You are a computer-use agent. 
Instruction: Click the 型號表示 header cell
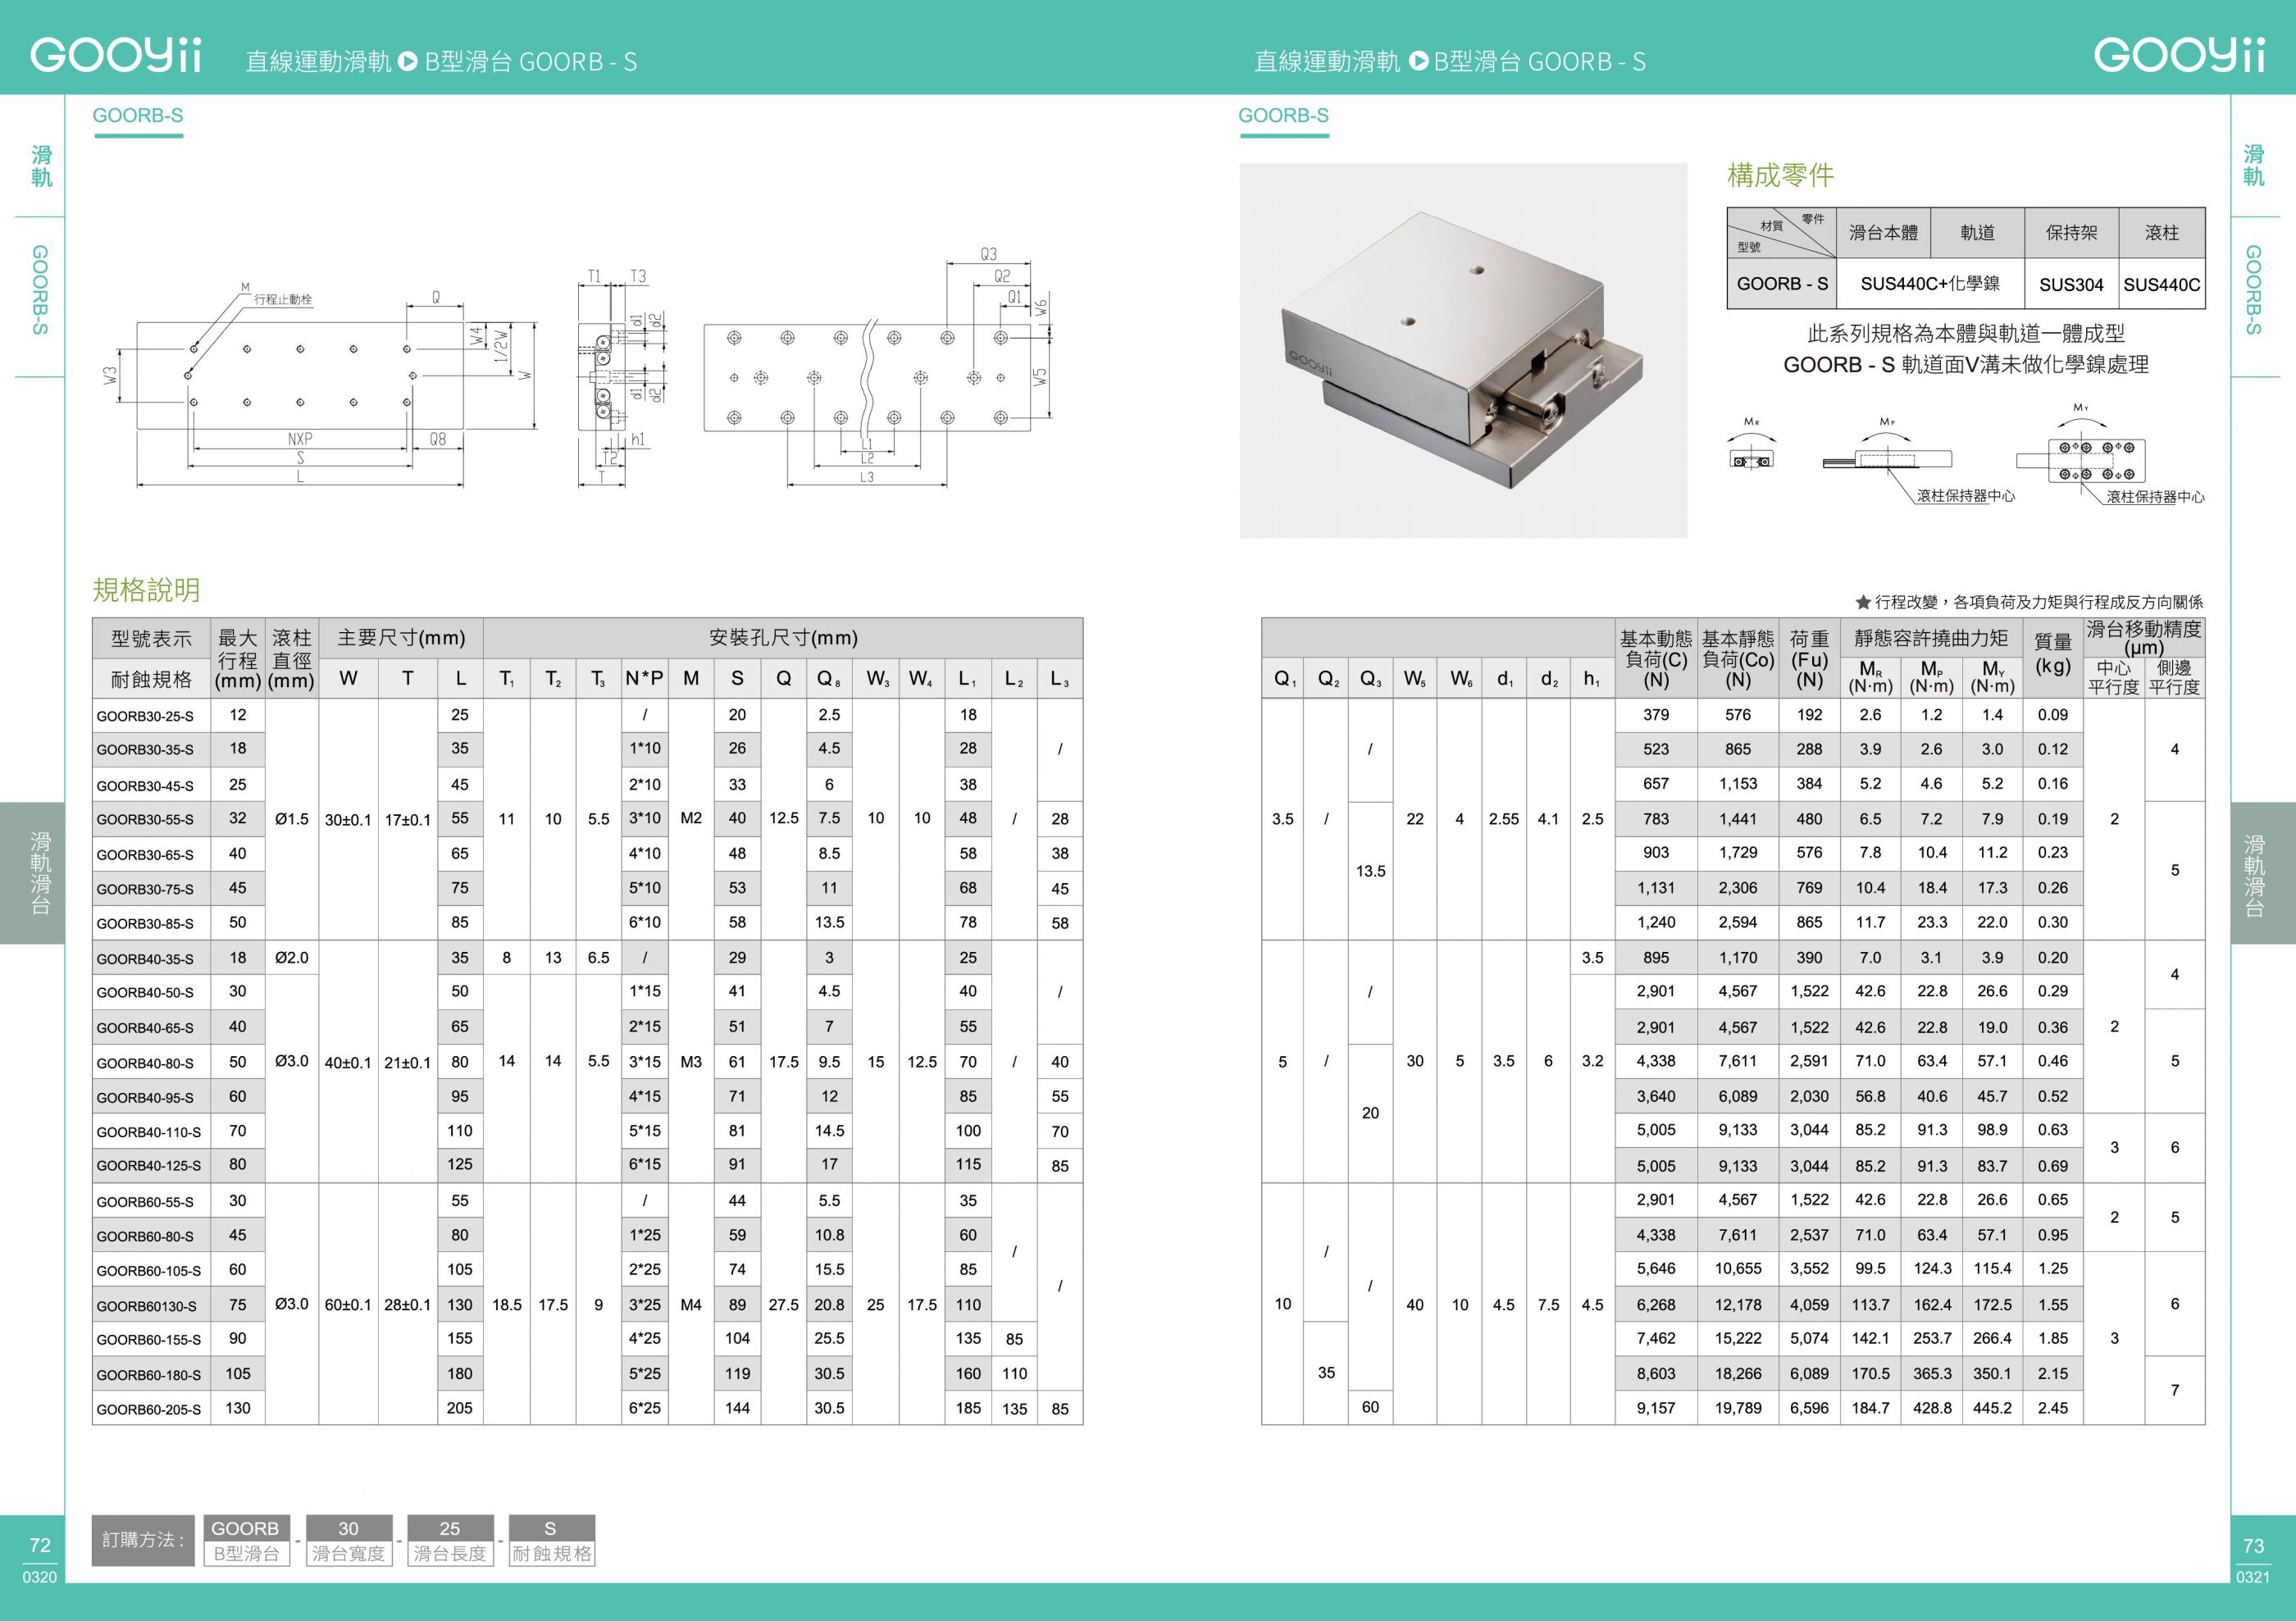(x=151, y=638)
